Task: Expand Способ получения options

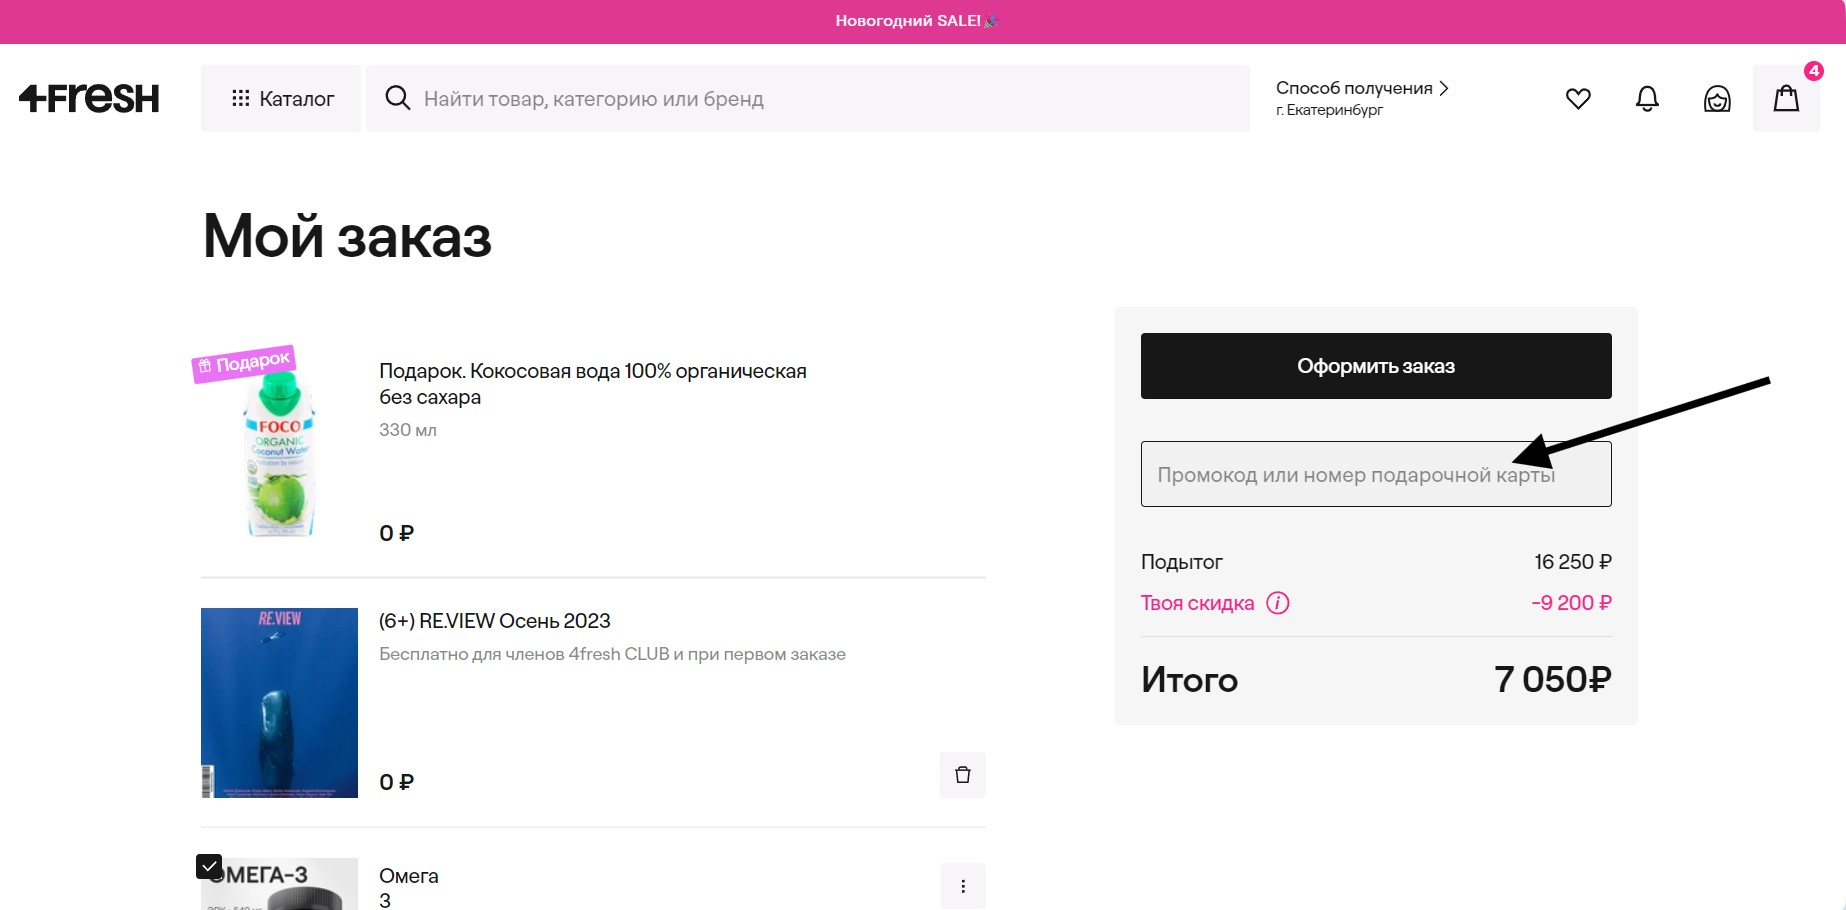Action: (1362, 88)
